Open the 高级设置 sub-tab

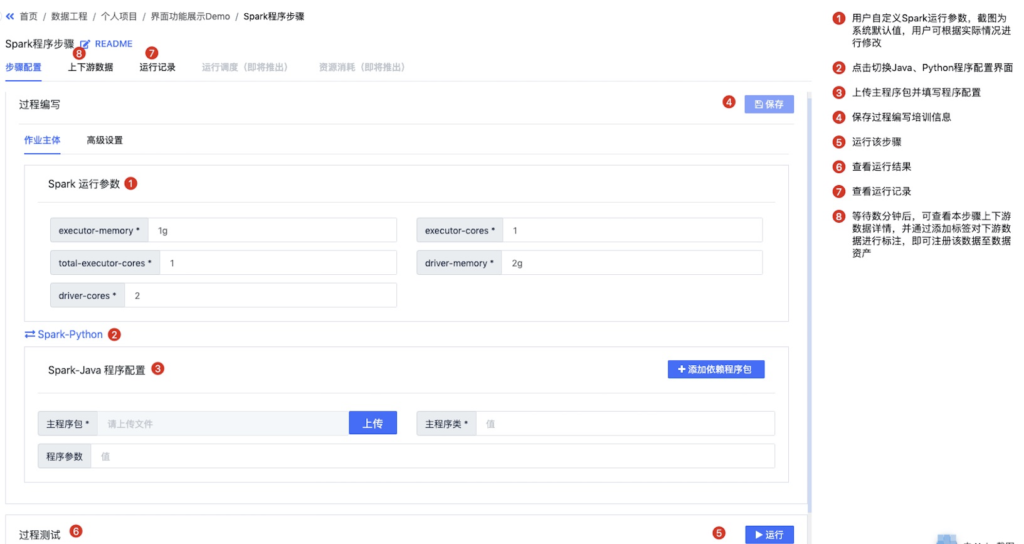104,140
